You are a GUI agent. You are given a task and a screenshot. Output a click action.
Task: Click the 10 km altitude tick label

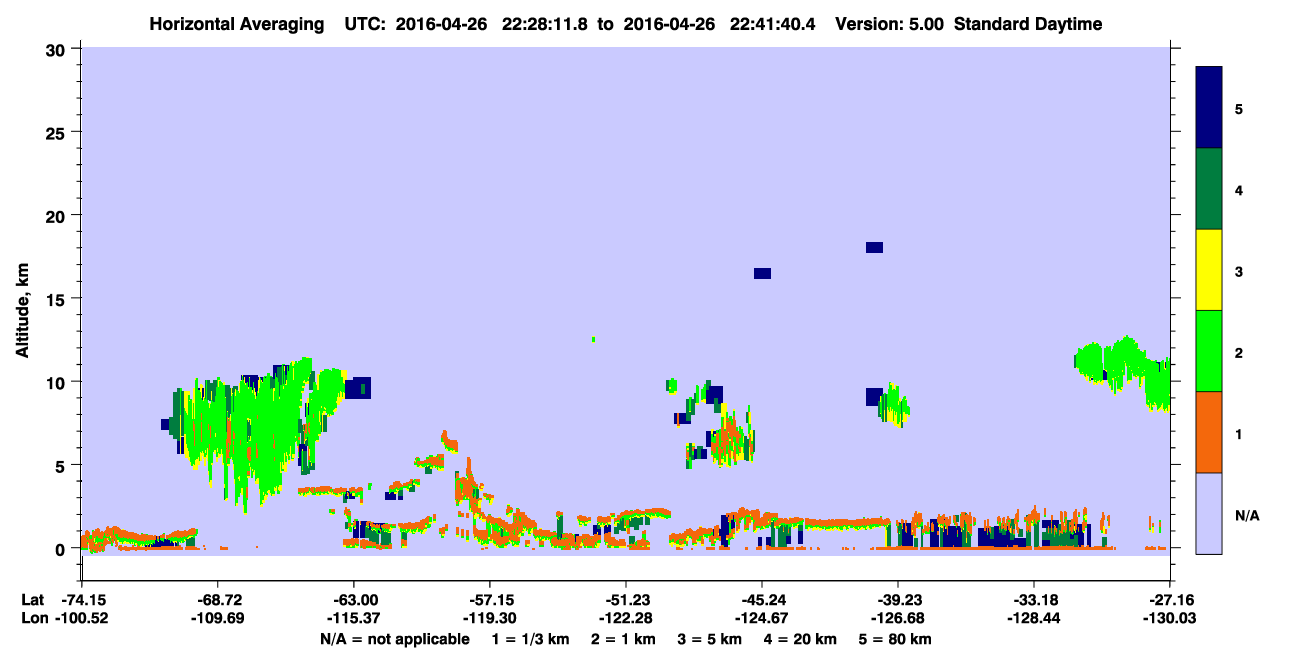point(58,382)
